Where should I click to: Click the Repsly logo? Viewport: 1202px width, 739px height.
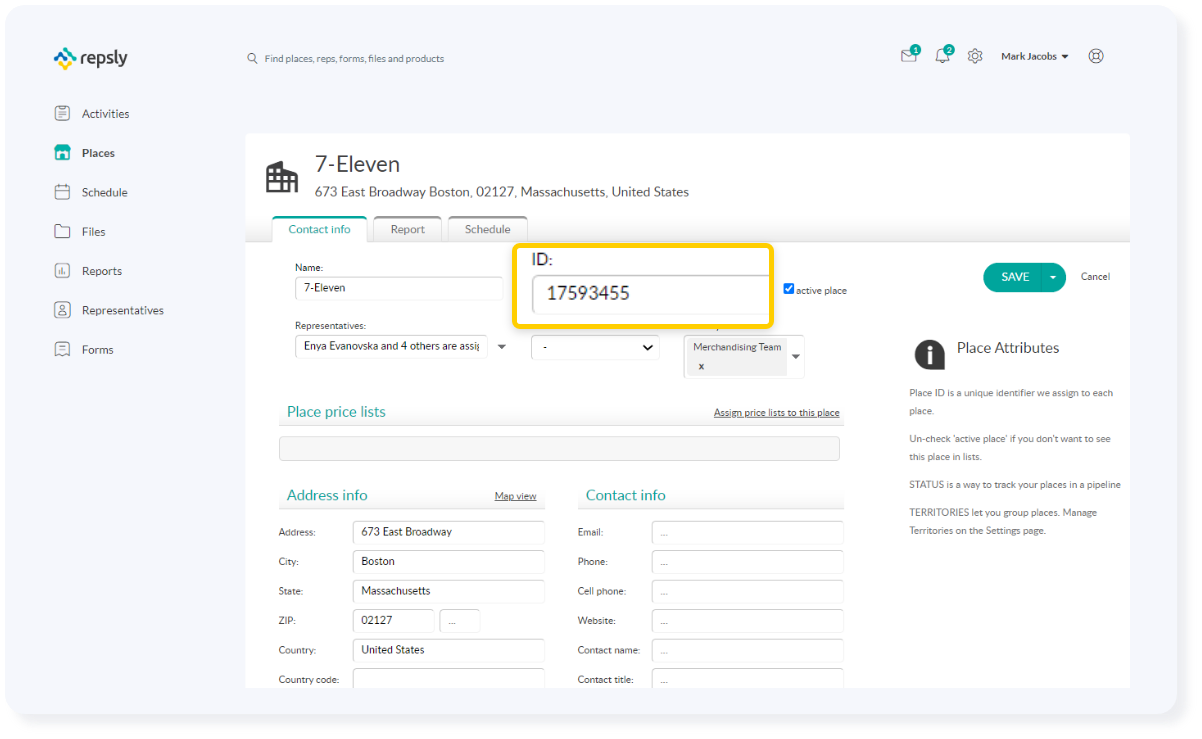tap(90, 58)
